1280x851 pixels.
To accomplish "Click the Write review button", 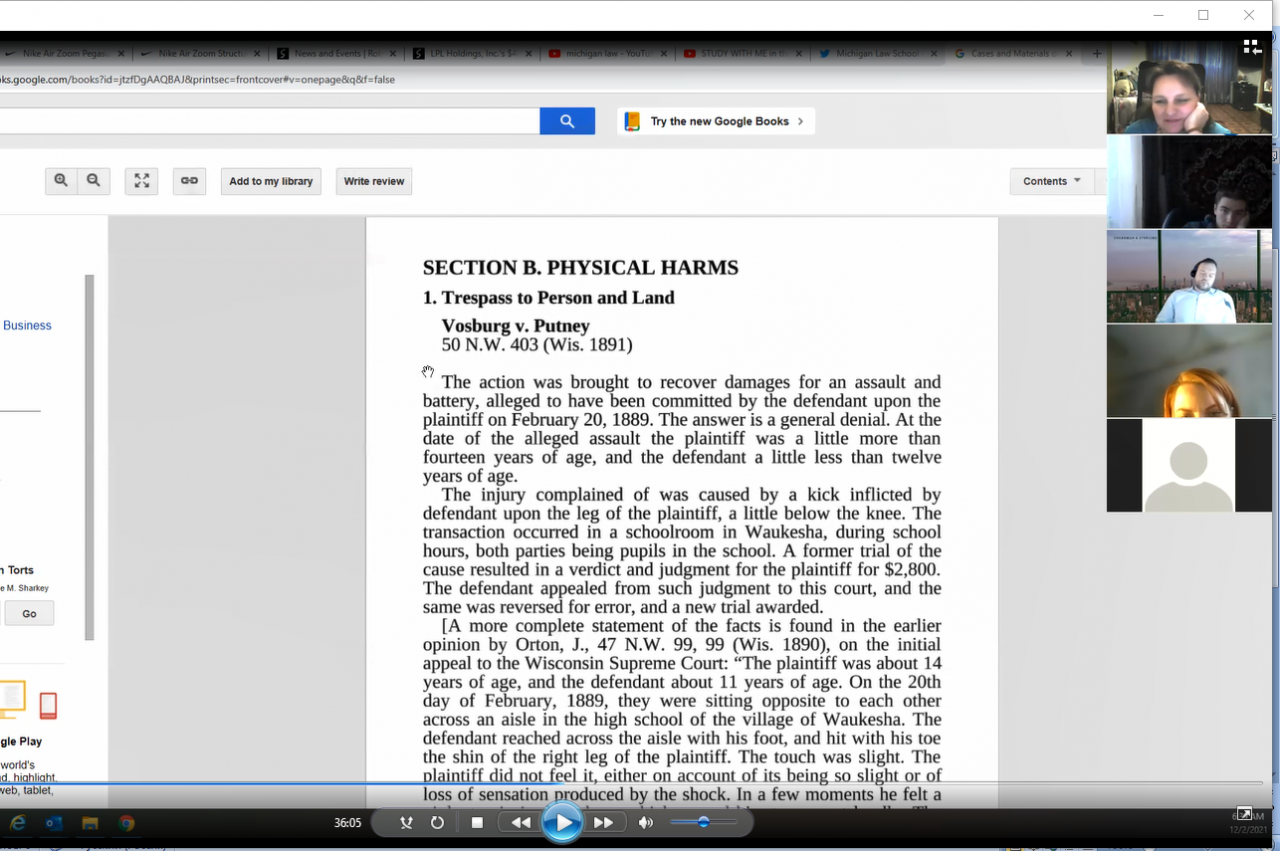I will coord(374,181).
